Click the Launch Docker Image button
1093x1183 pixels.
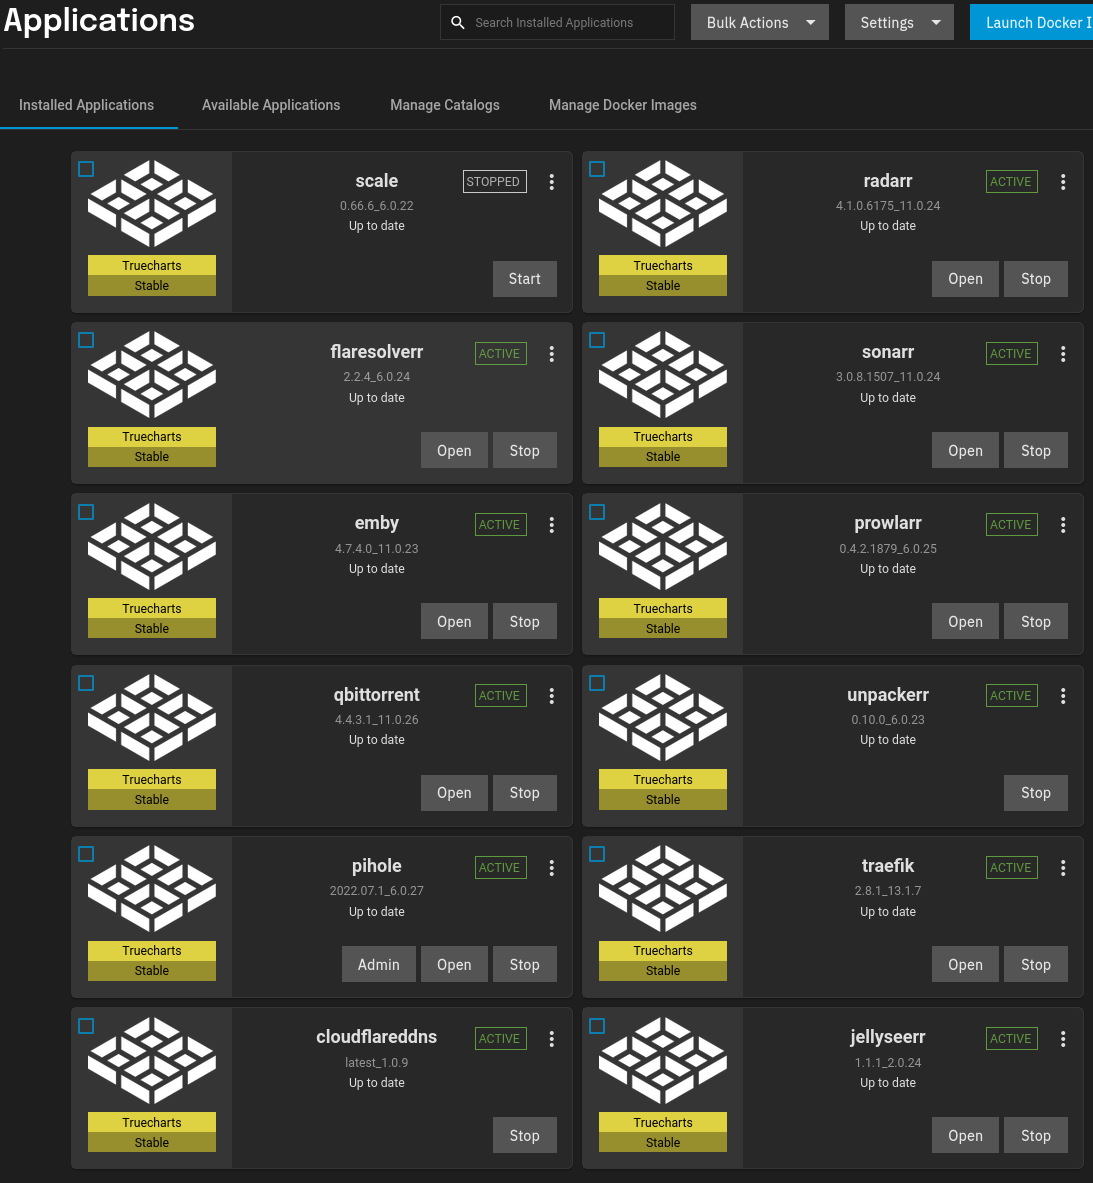coord(1031,23)
